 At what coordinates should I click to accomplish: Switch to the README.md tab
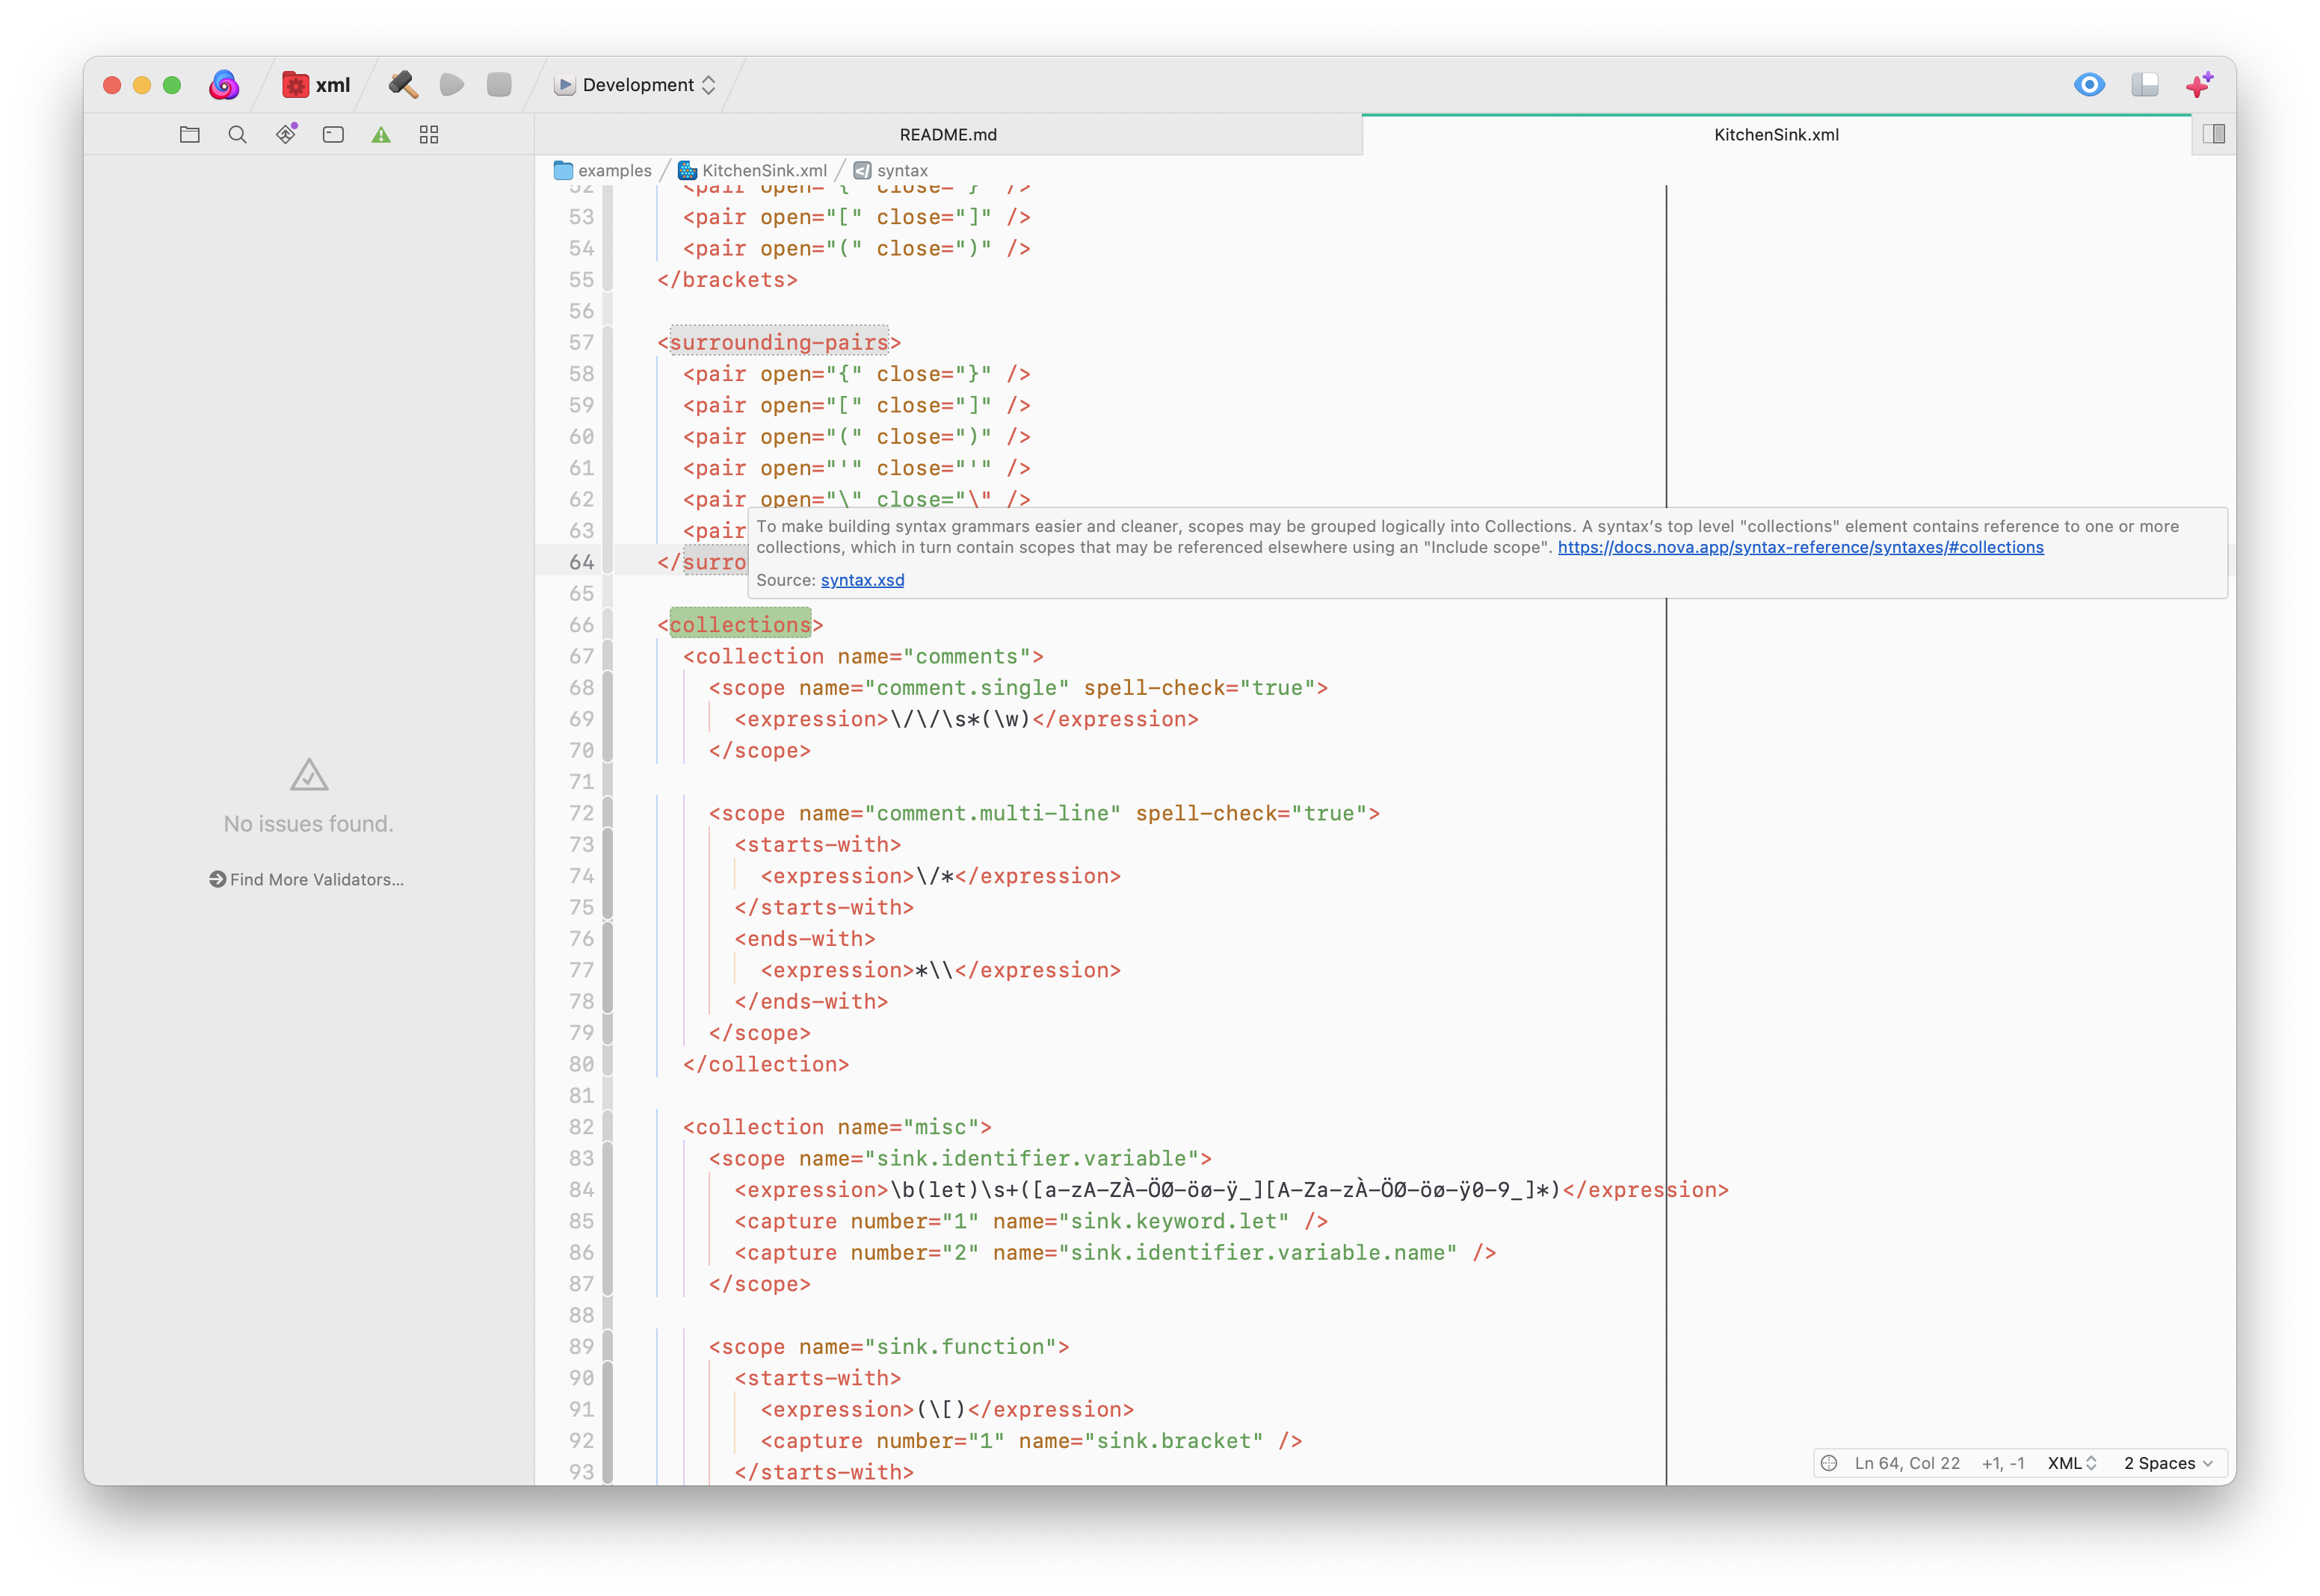point(948,135)
